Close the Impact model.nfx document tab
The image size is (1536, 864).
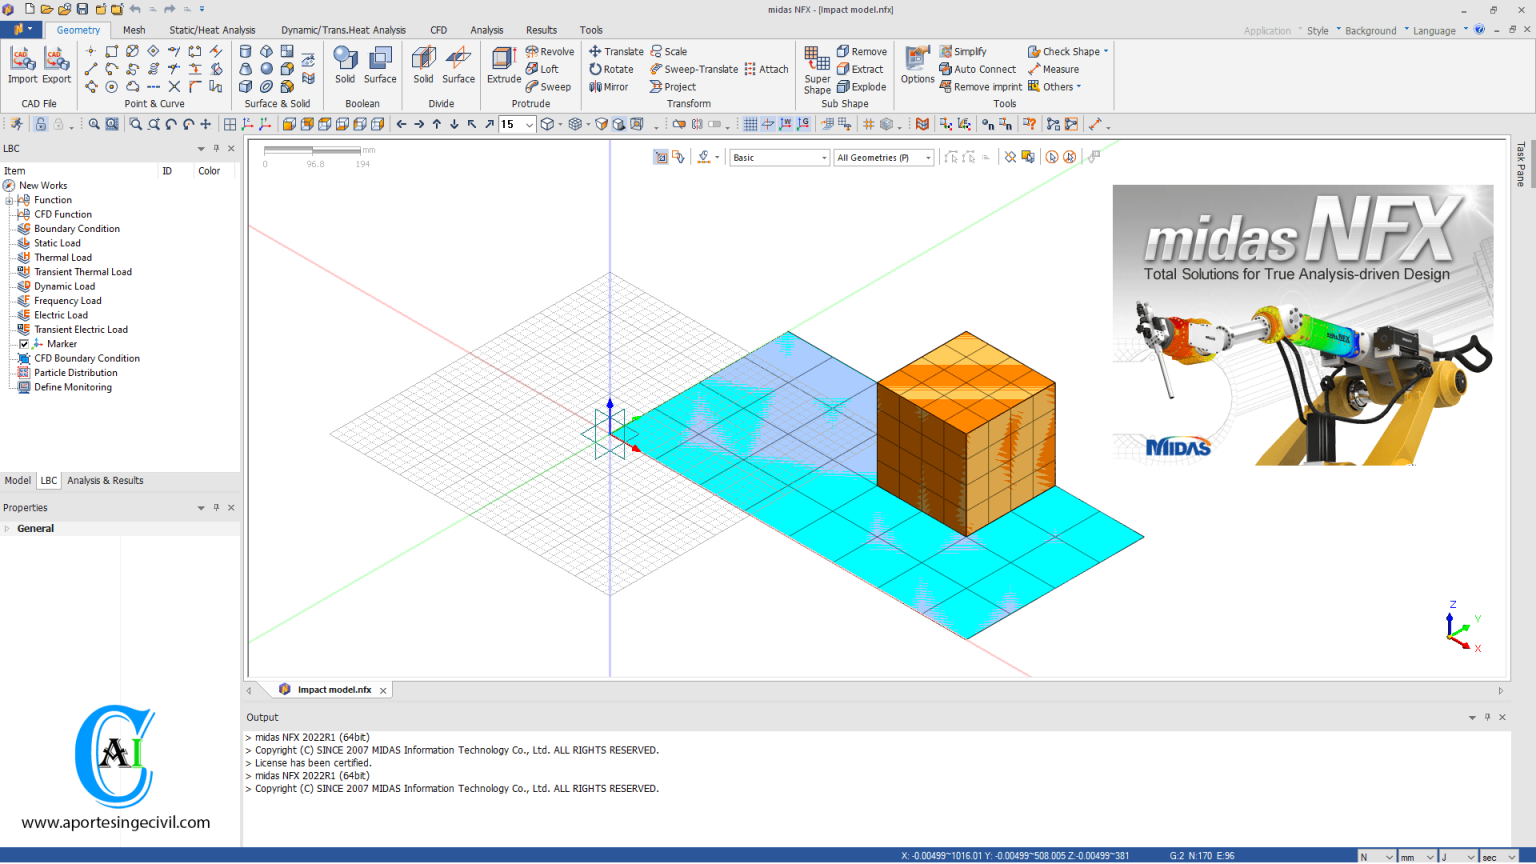pos(383,691)
